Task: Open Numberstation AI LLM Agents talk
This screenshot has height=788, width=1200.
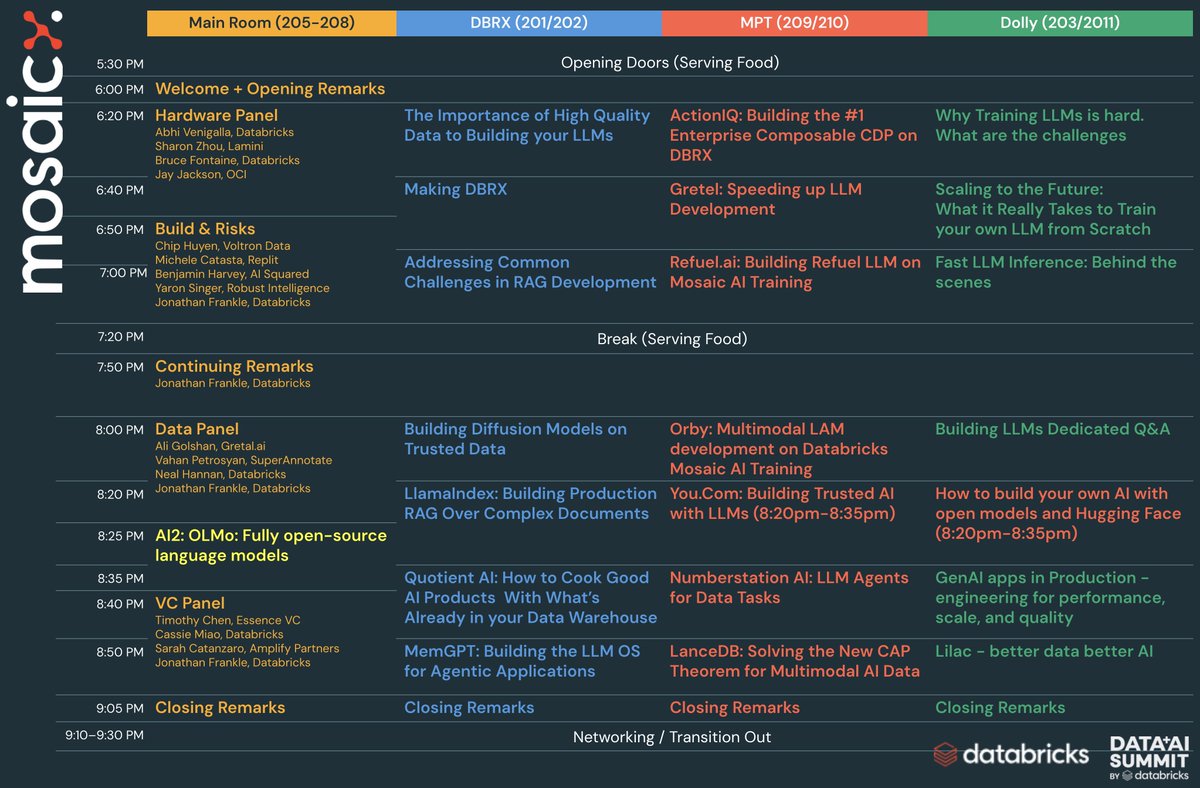Action: click(789, 587)
